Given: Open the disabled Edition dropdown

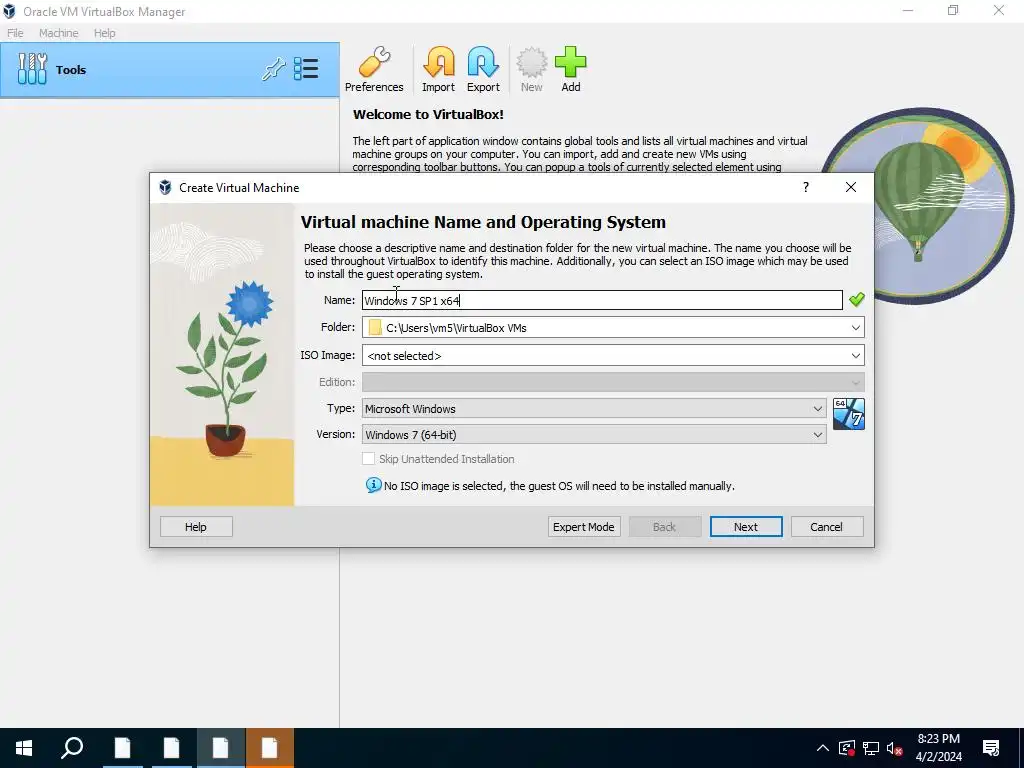Looking at the screenshot, I should click(613, 382).
